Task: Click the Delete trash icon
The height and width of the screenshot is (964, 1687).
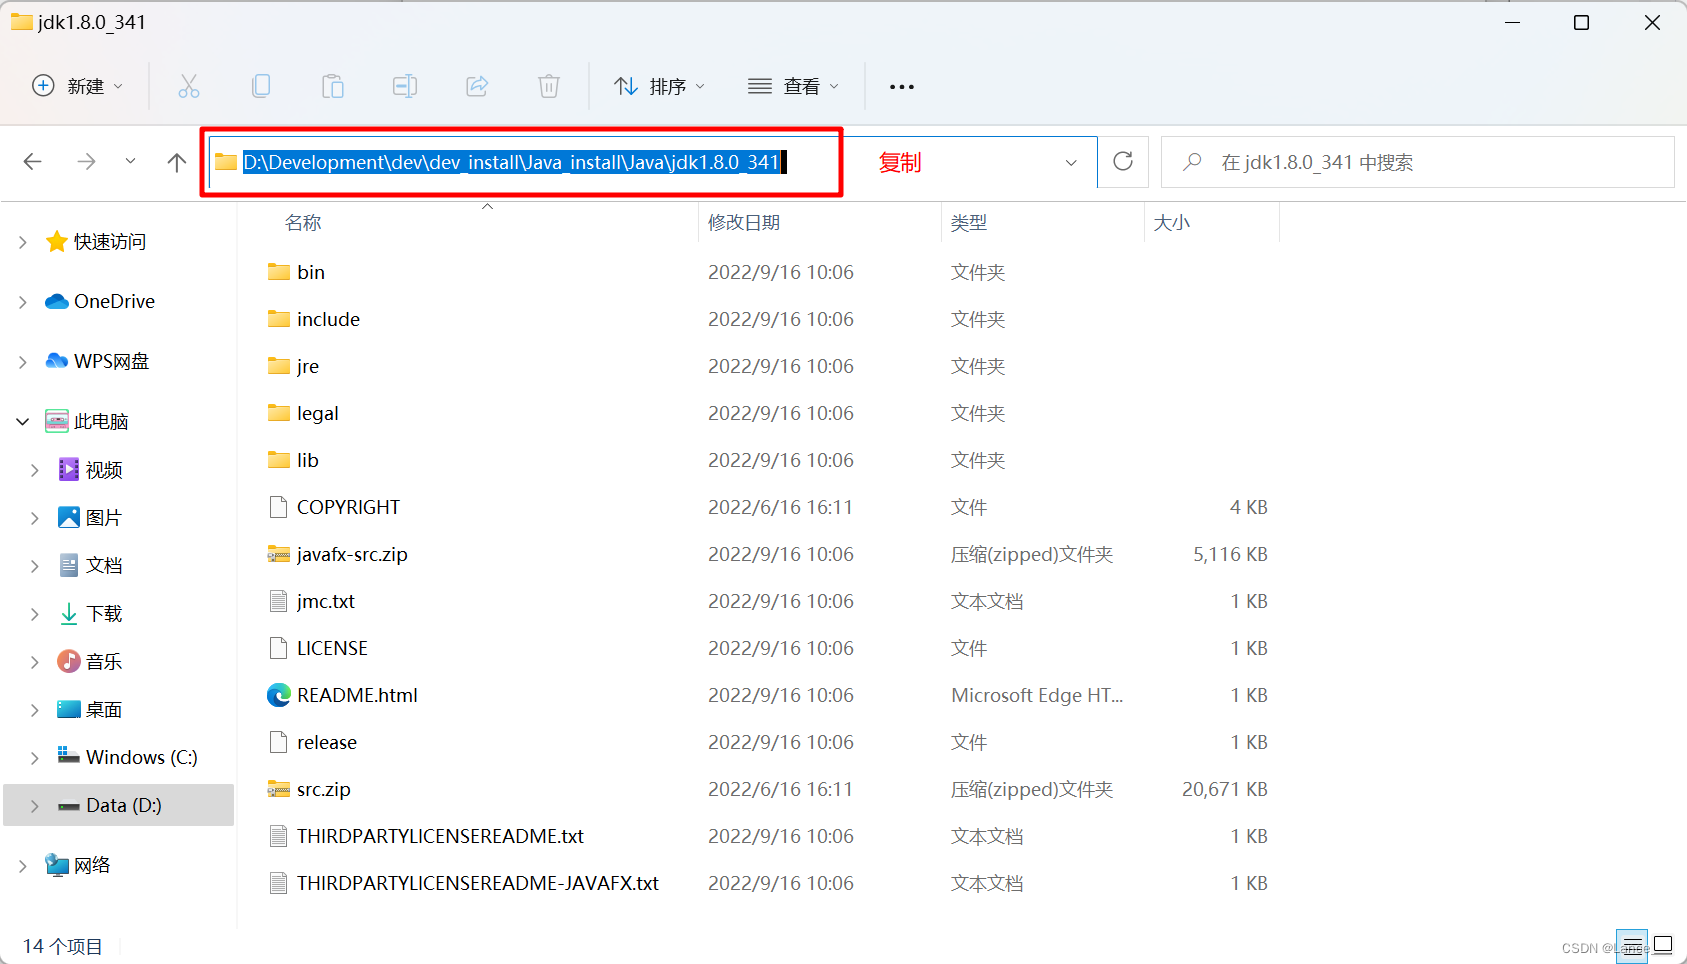Action: [549, 86]
